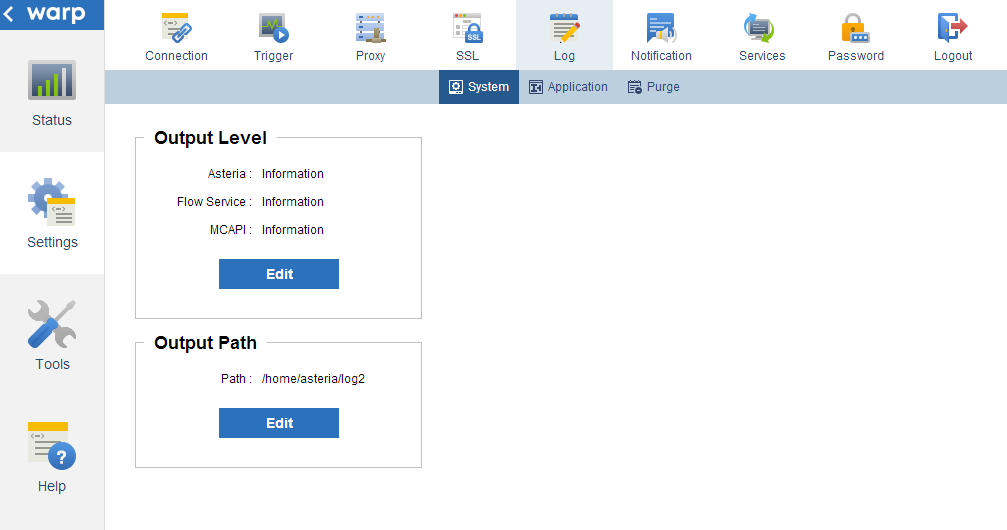Switch to the Purge tab
The width and height of the screenshot is (1007, 530).
point(654,87)
